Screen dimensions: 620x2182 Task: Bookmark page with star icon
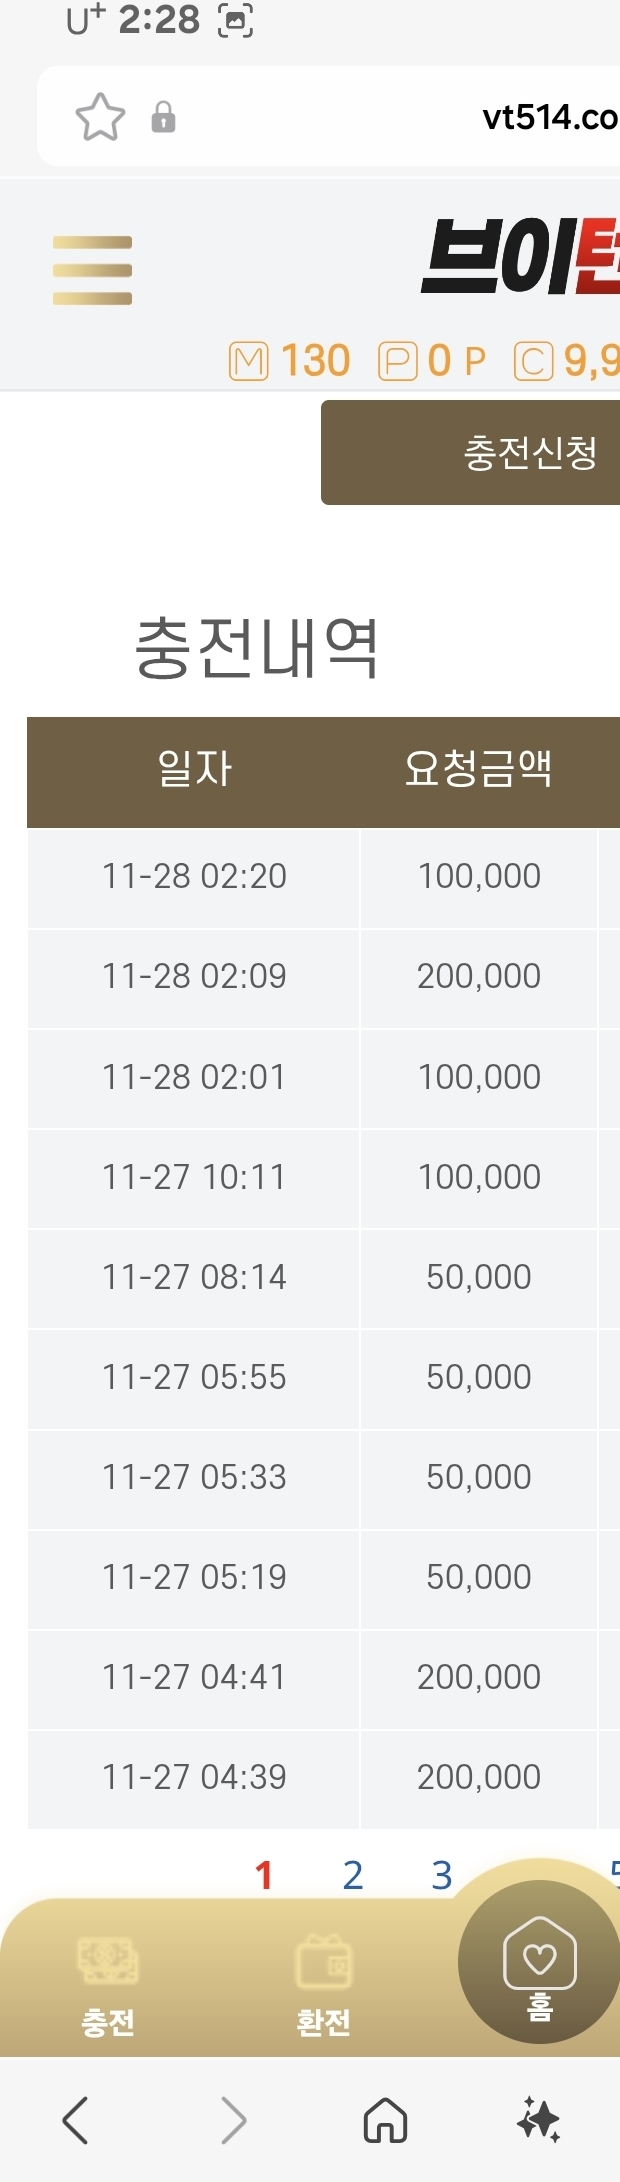tap(100, 117)
